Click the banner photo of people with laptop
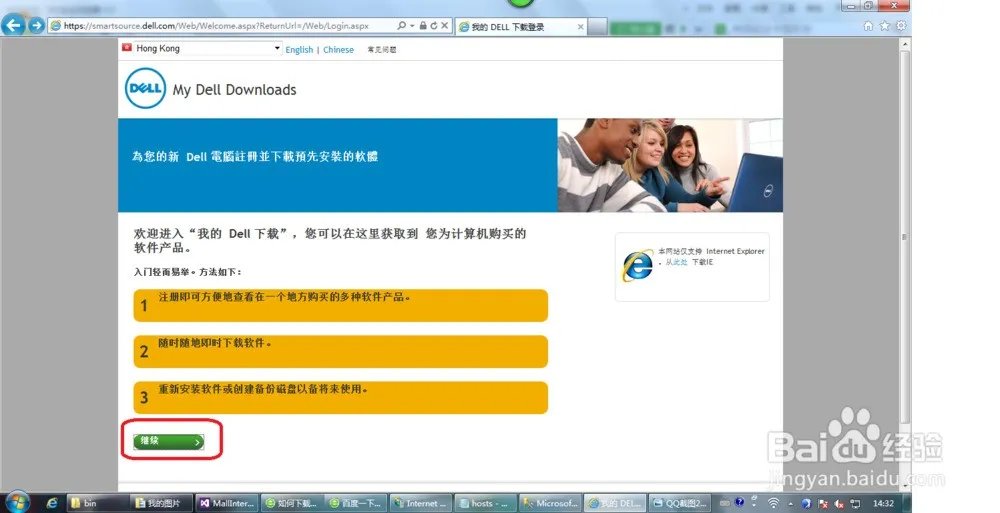 (x=670, y=165)
